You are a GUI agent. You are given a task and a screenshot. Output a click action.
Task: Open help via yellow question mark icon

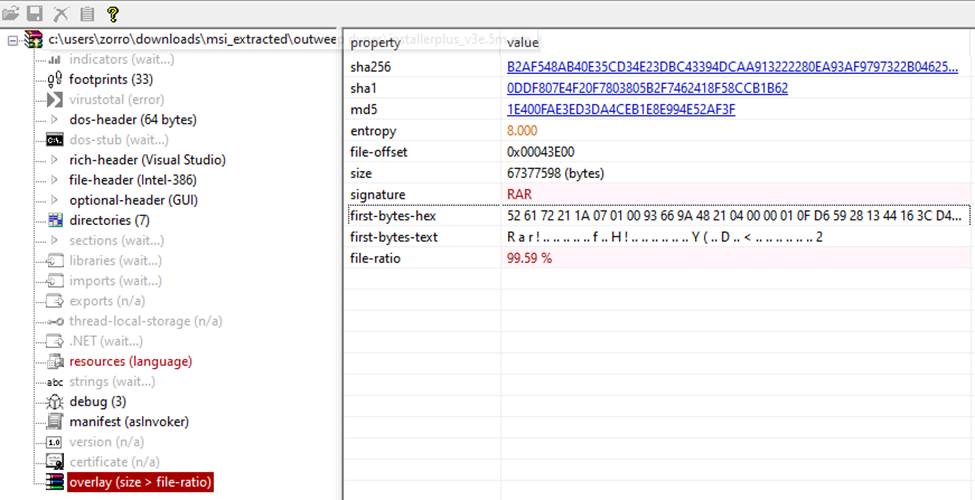point(112,14)
